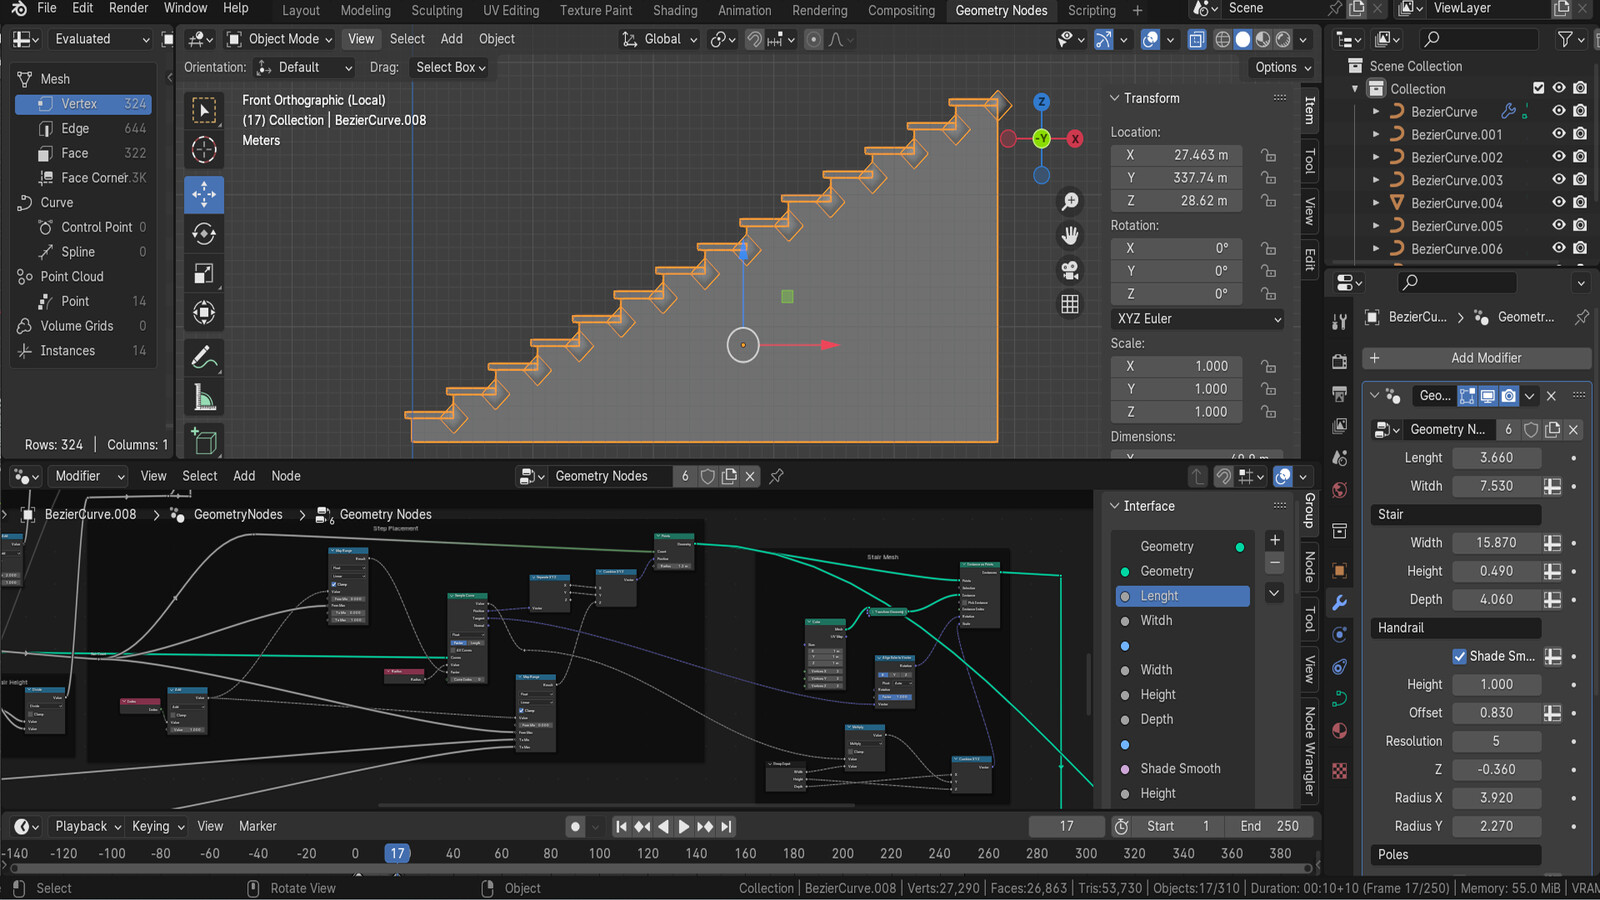Viewport: 1600px width, 900px height.
Task: Disable render visibility for BezierCurve.005
Action: 1580,226
